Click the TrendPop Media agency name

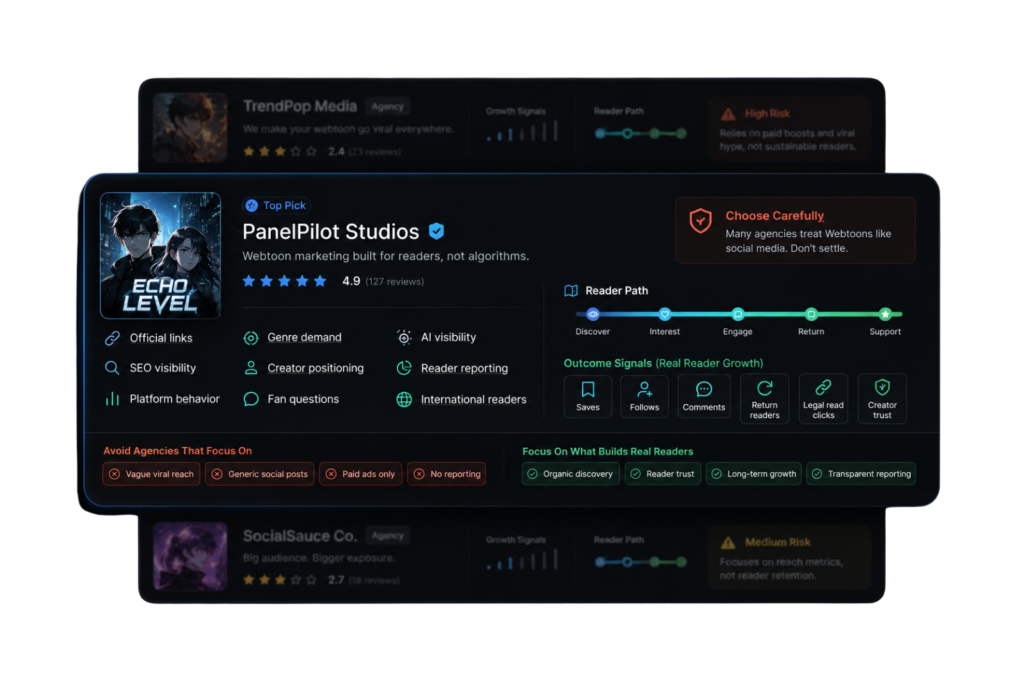300,106
